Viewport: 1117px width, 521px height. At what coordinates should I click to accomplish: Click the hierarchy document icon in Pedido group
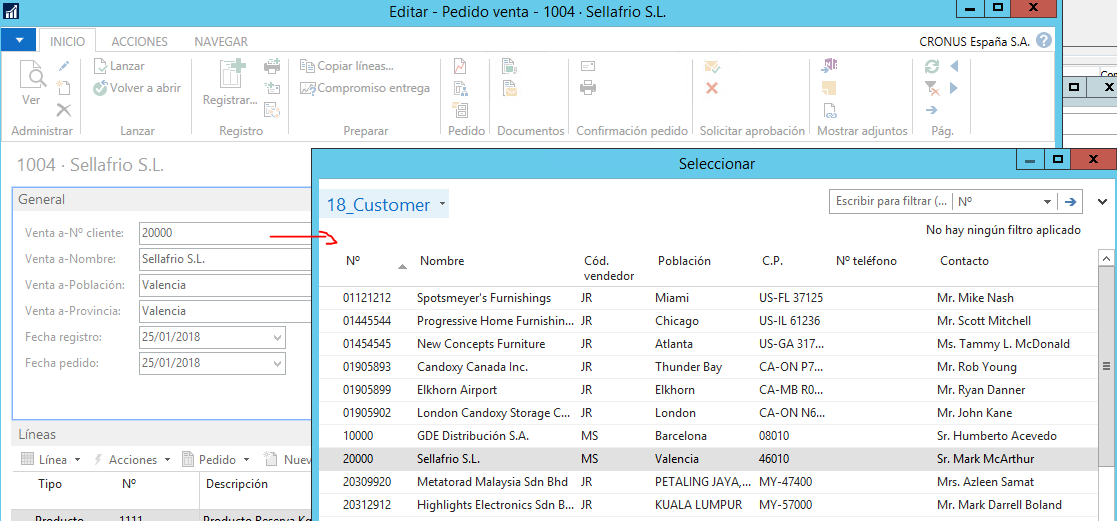460,88
